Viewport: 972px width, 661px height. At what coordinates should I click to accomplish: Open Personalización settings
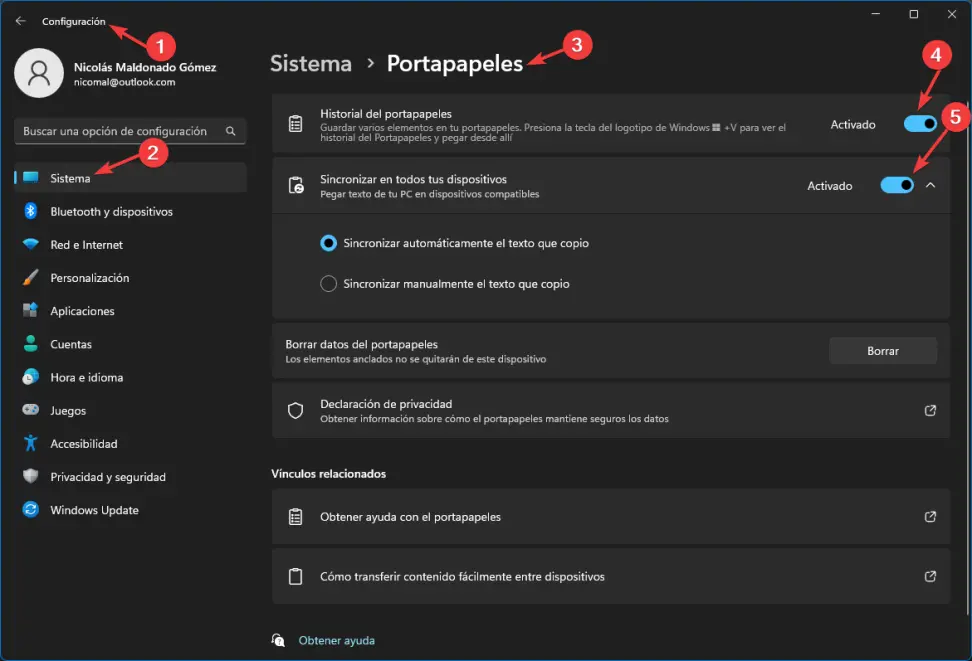point(130,278)
